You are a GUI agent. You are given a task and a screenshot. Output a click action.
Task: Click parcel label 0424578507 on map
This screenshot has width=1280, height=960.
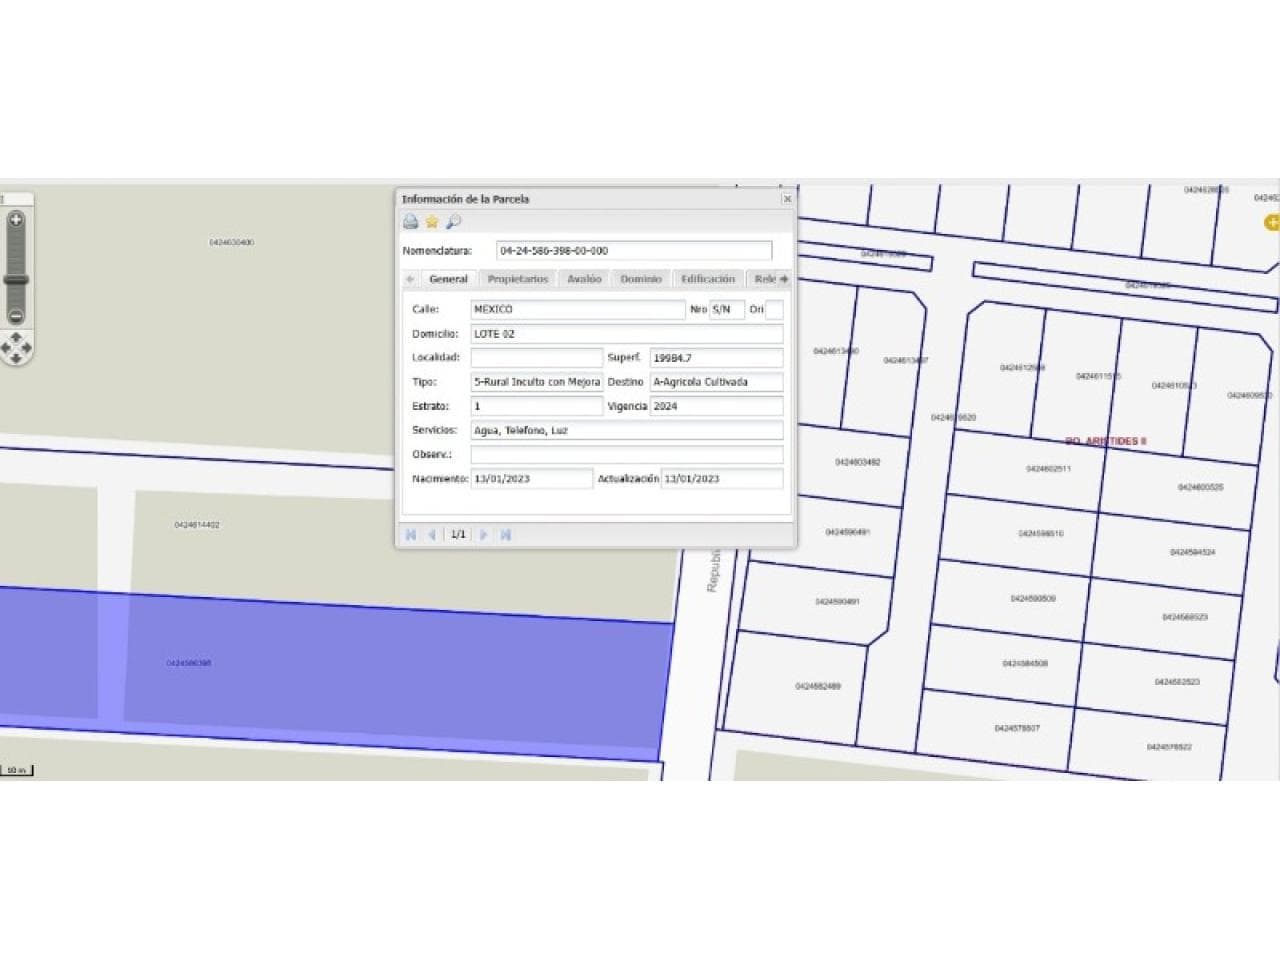1017,729
